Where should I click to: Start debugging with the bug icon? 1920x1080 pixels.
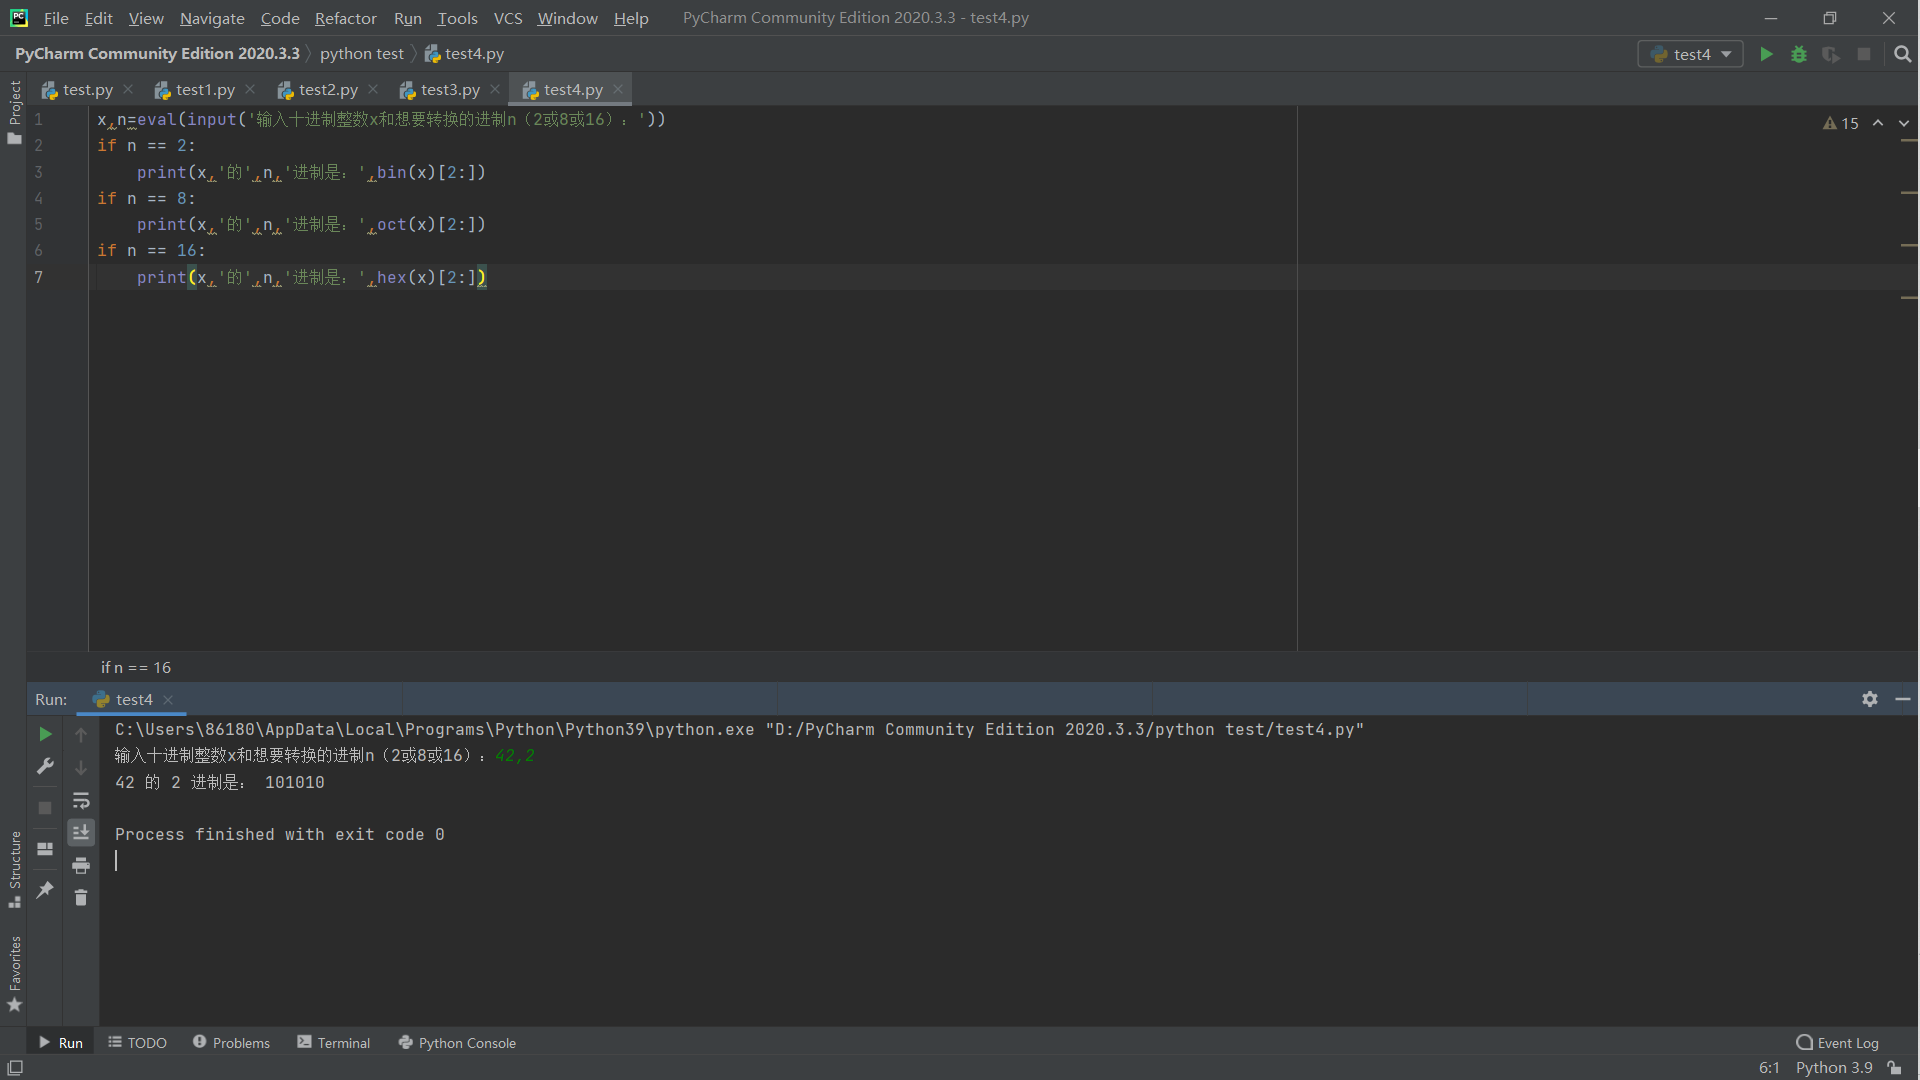1799,54
